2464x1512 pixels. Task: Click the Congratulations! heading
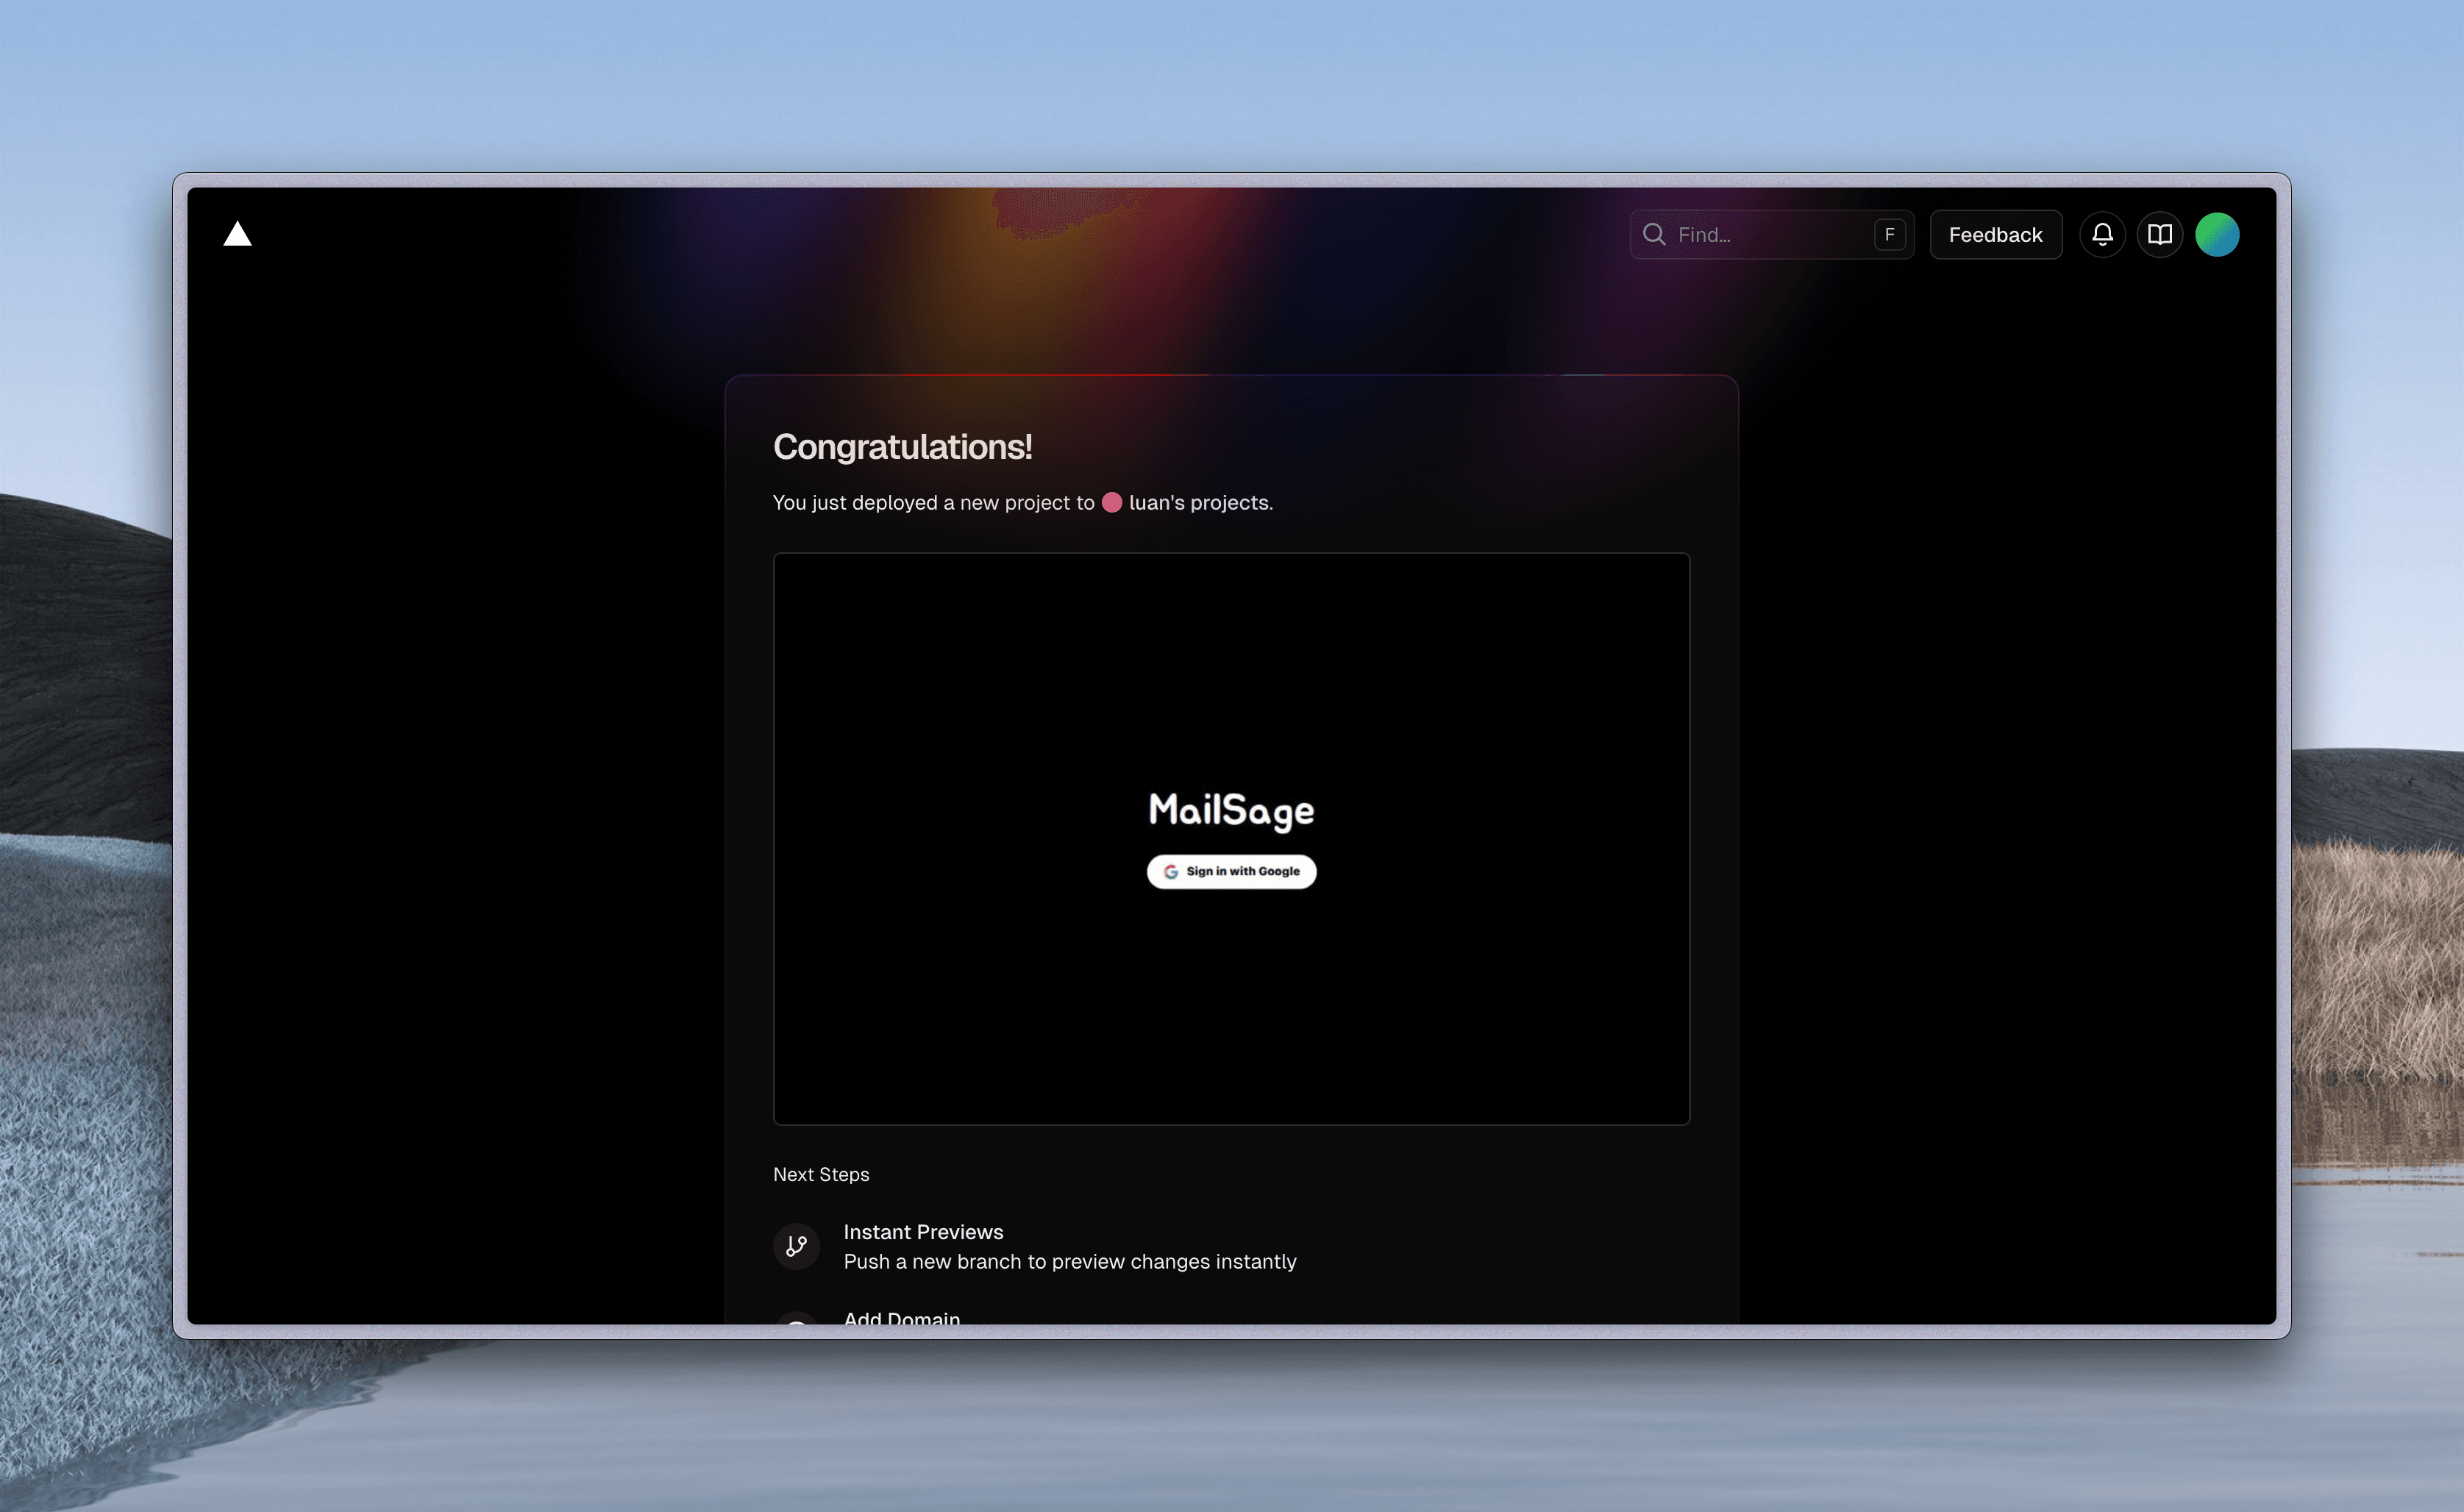(902, 447)
